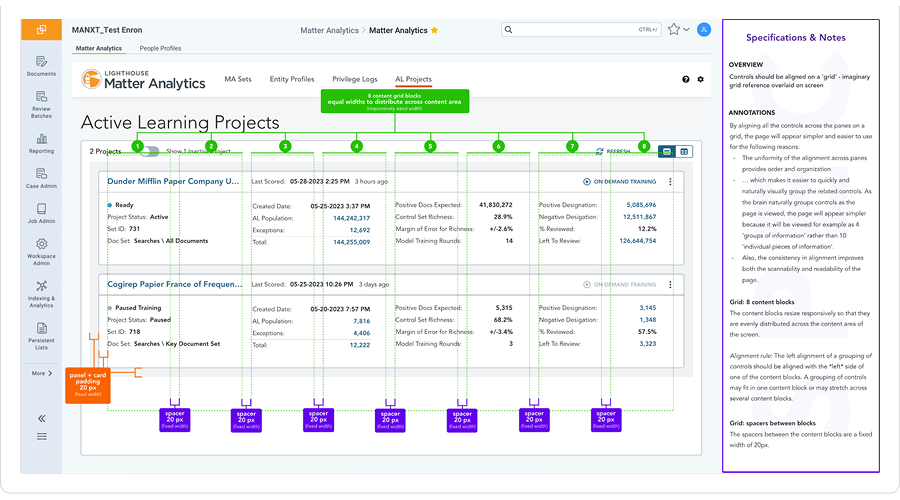The image size is (900, 500).
Task: Click MANXT_Test Enron workspace name
Action: [107, 30]
